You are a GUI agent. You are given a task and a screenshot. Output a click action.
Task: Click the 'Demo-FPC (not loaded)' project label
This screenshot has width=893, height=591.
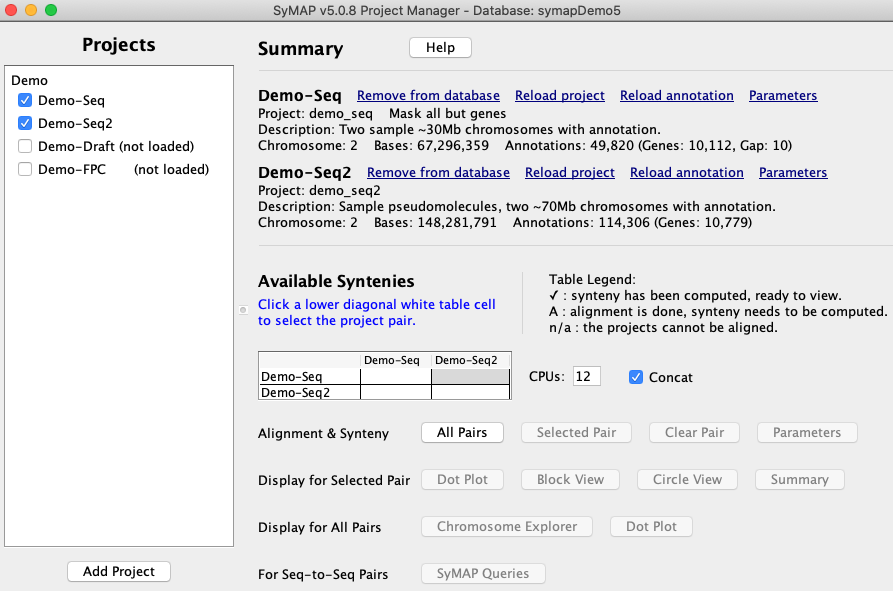(x=124, y=169)
